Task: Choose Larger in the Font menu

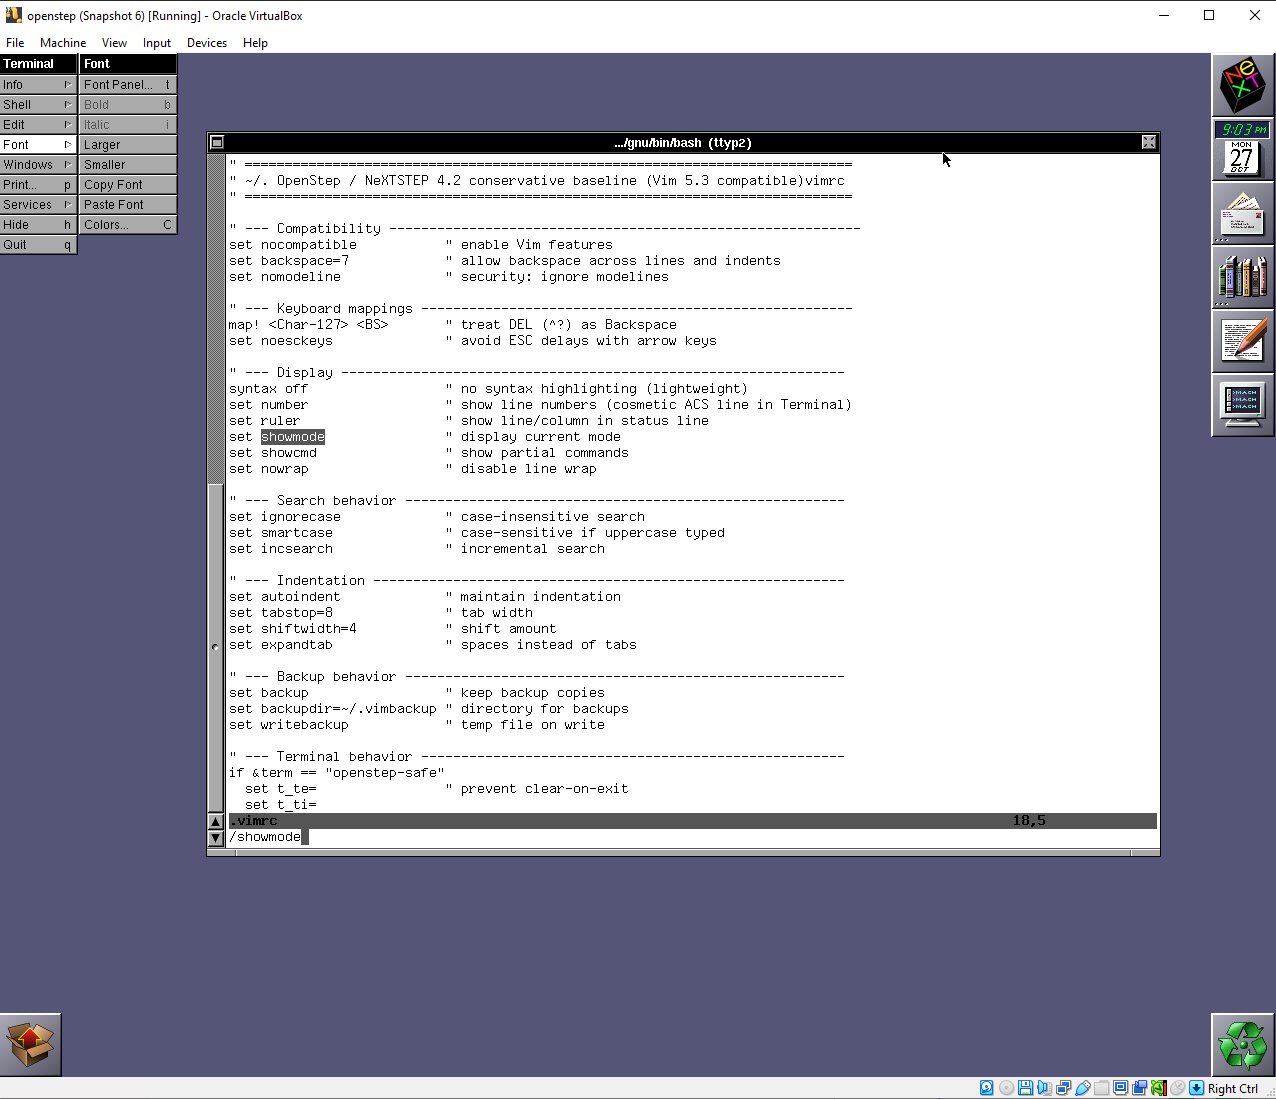Action: [x=128, y=145]
